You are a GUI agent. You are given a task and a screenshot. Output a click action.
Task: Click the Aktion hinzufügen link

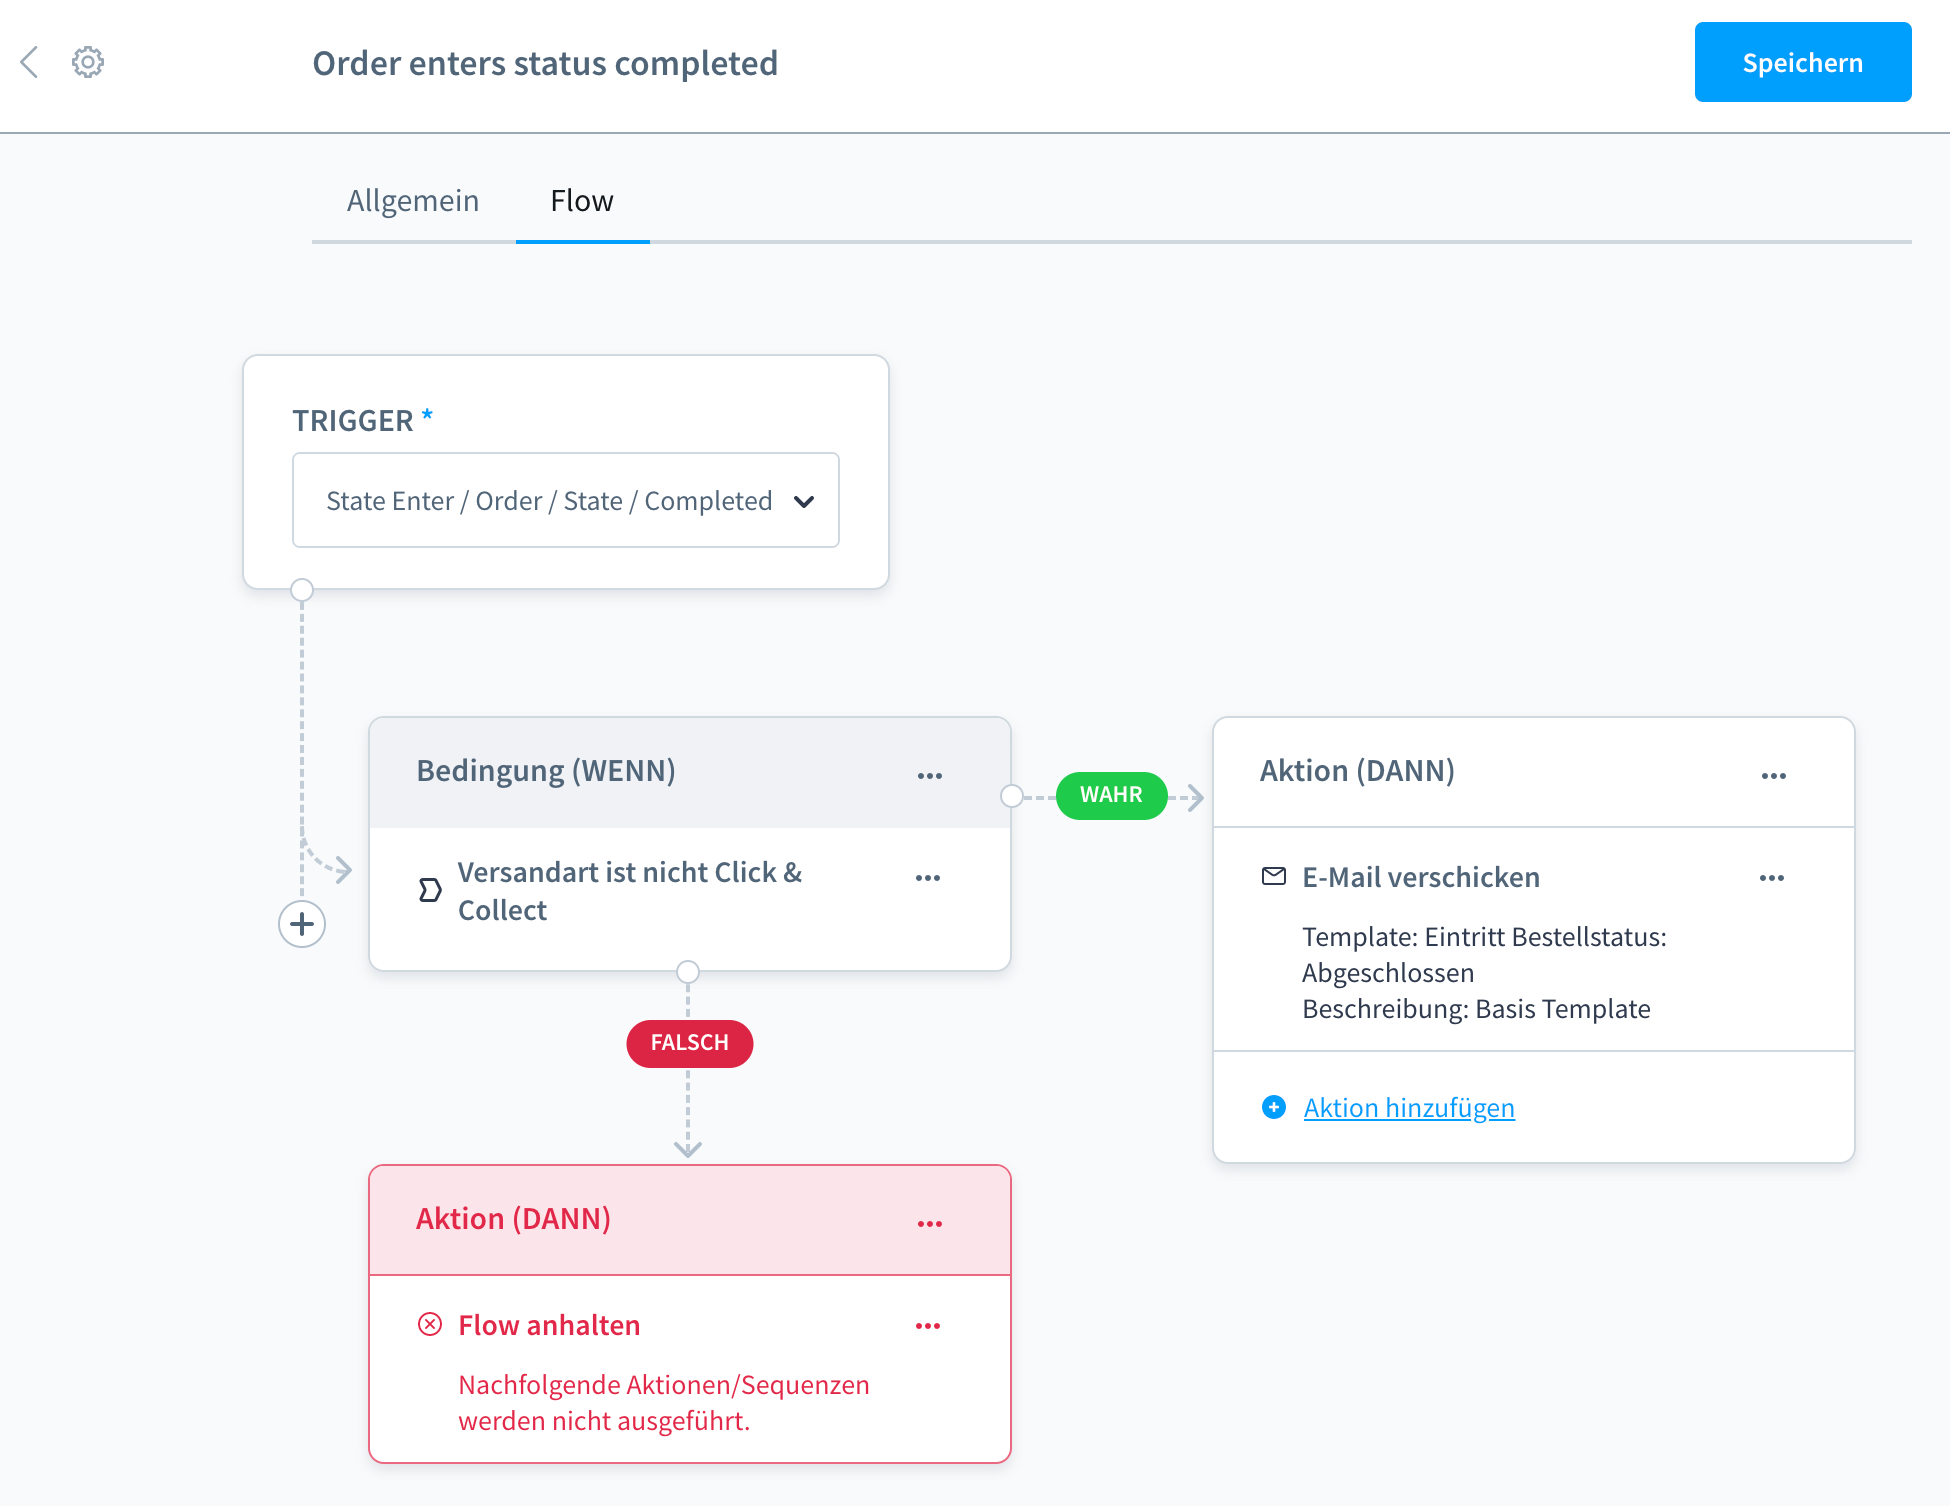(1409, 1108)
